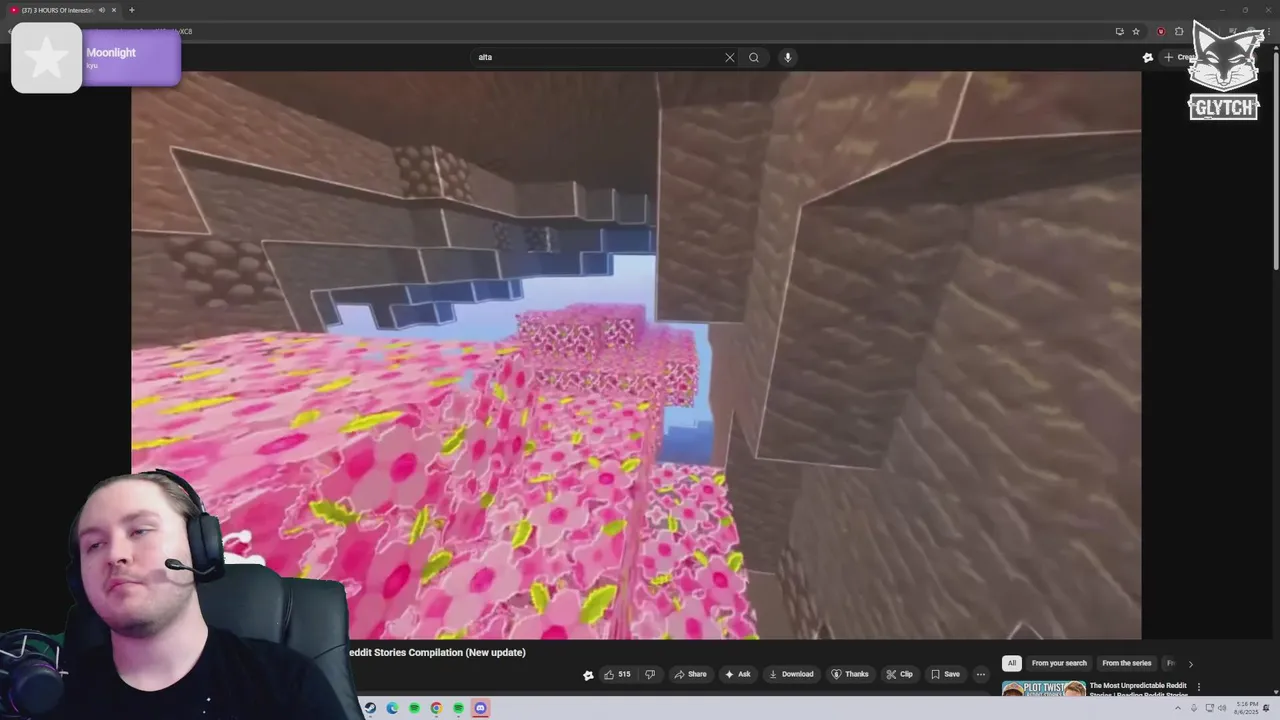Image resolution: width=1280 pixels, height=720 pixels.
Task: Click the red extension icon in toolbar
Action: 1161,31
